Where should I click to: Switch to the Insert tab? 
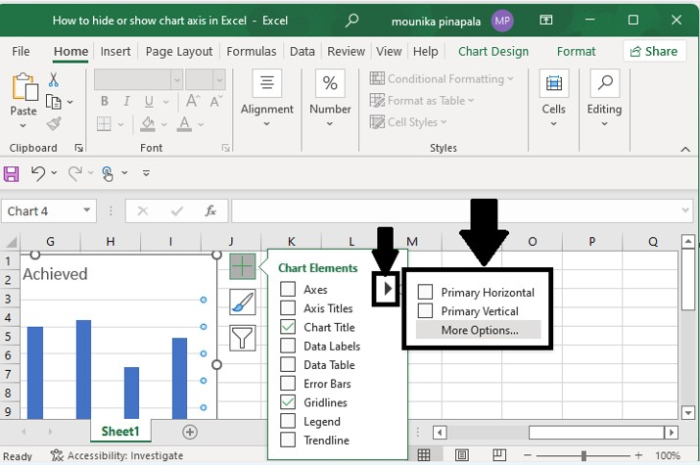click(x=115, y=51)
